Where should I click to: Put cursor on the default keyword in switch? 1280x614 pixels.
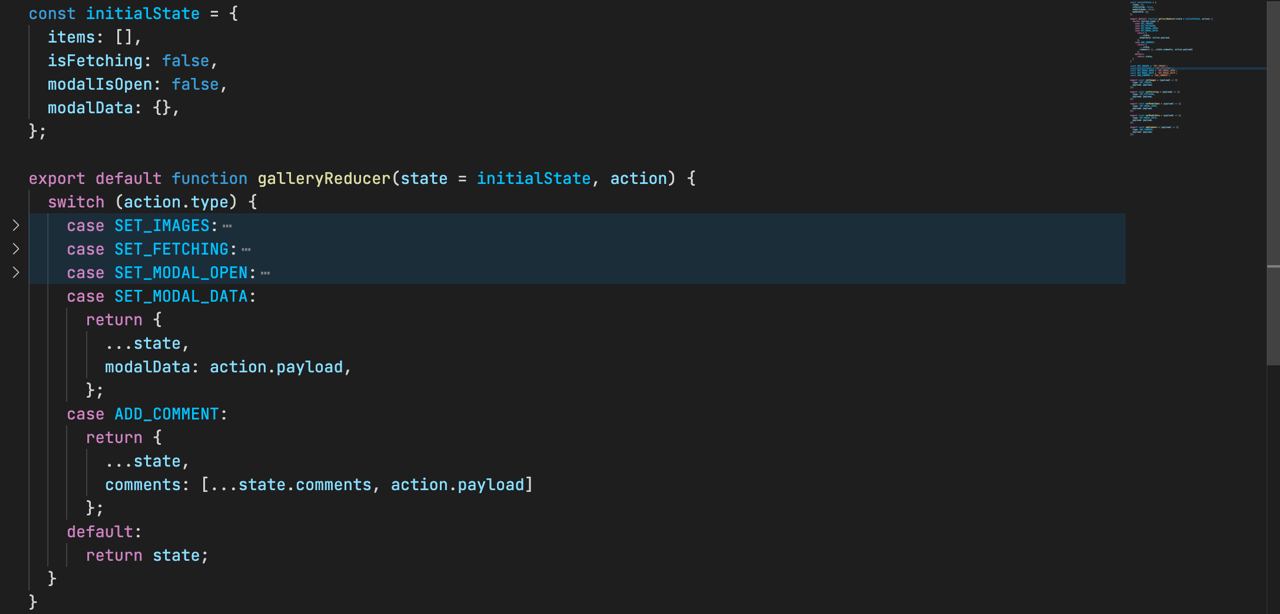[103, 532]
